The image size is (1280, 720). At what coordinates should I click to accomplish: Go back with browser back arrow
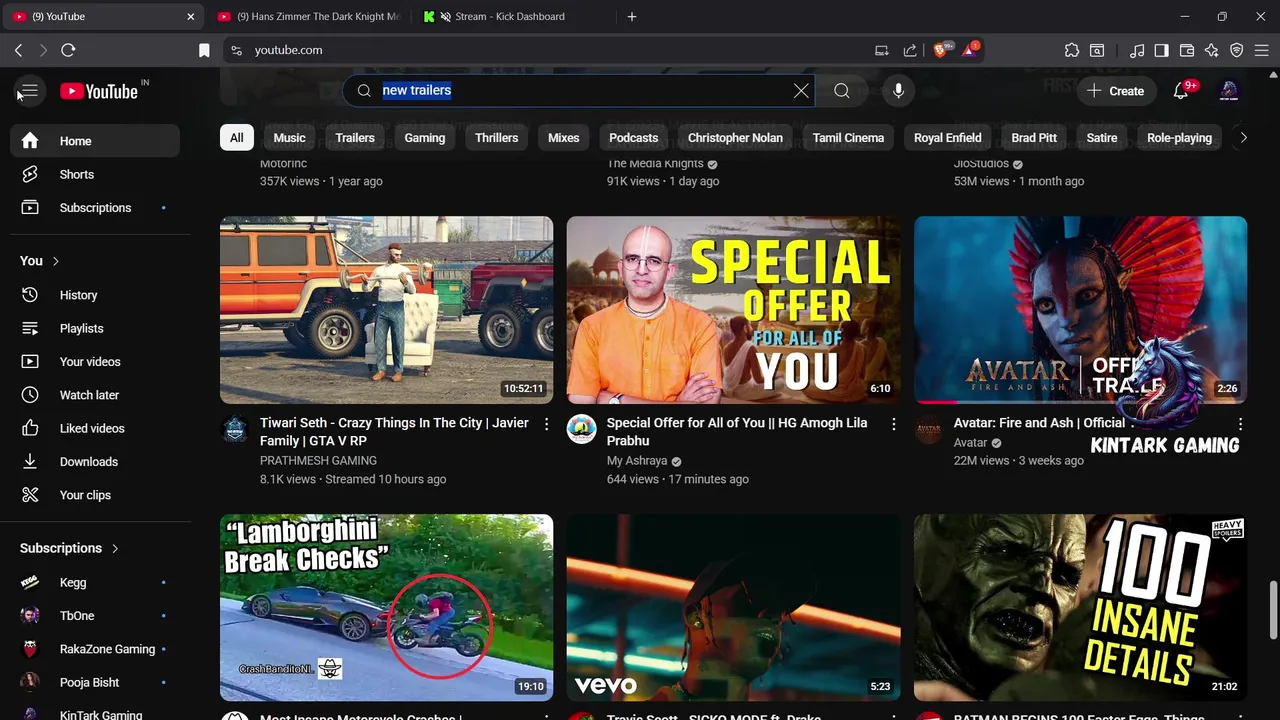click(x=19, y=50)
